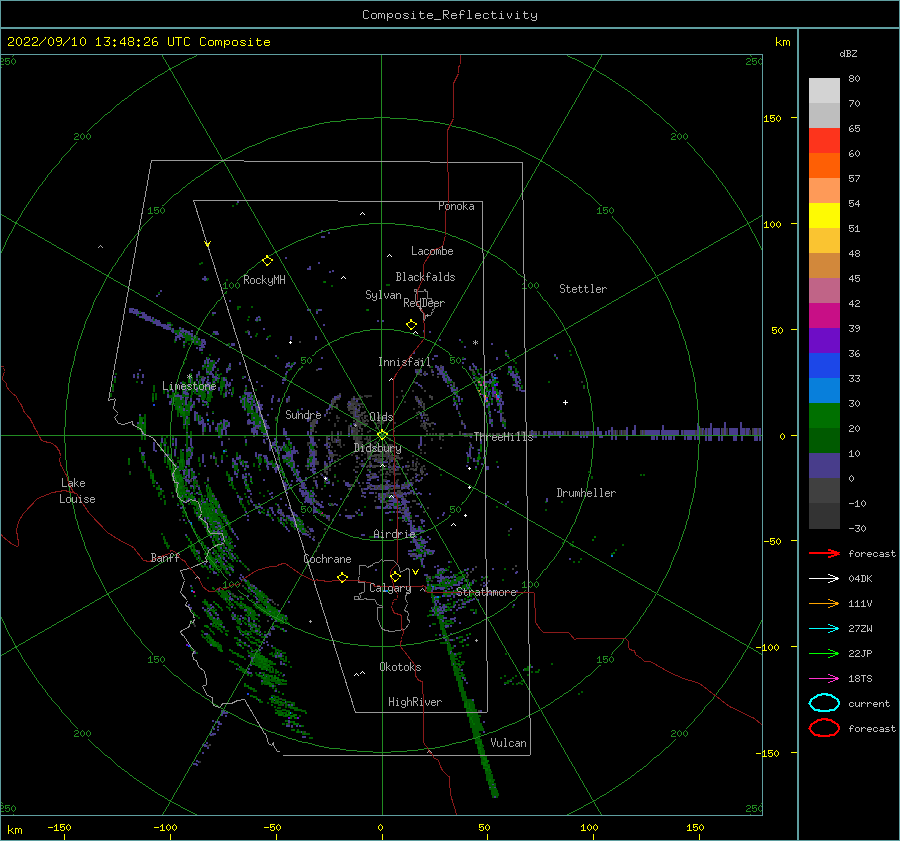Click the Blackfalds label
The image size is (900, 841).
425,277
